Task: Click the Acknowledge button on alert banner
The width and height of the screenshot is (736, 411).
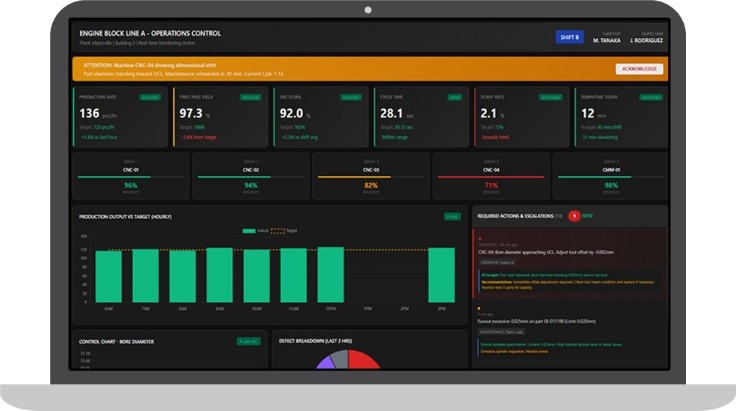Action: point(635,68)
